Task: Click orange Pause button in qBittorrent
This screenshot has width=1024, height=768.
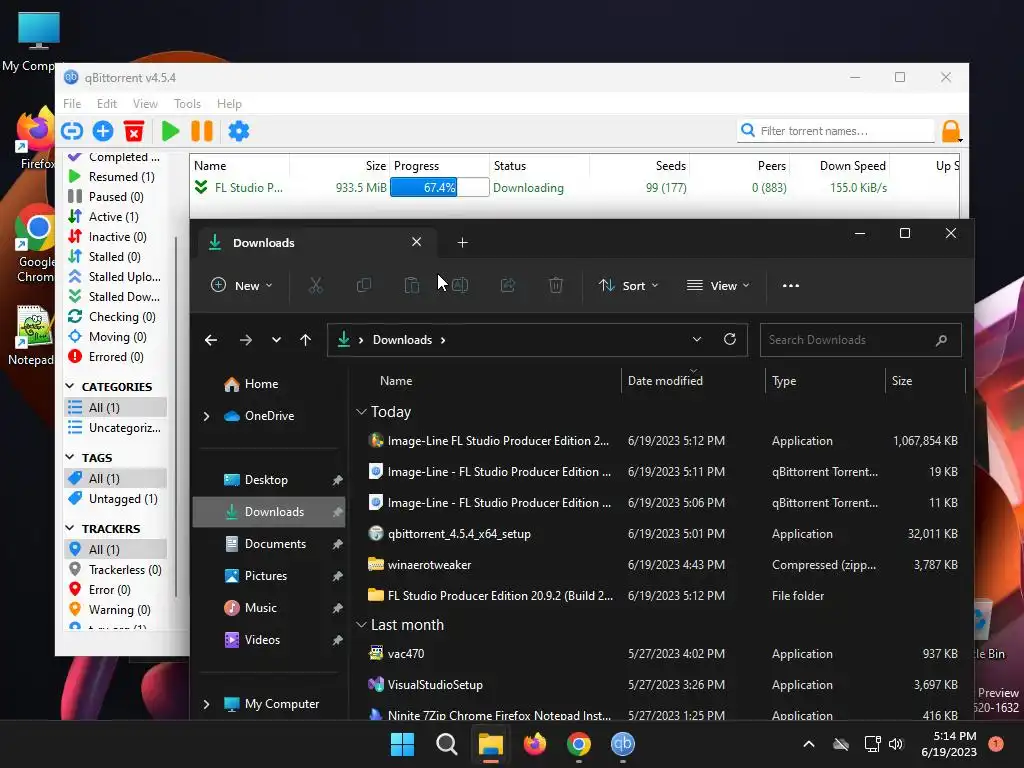Action: tap(202, 131)
